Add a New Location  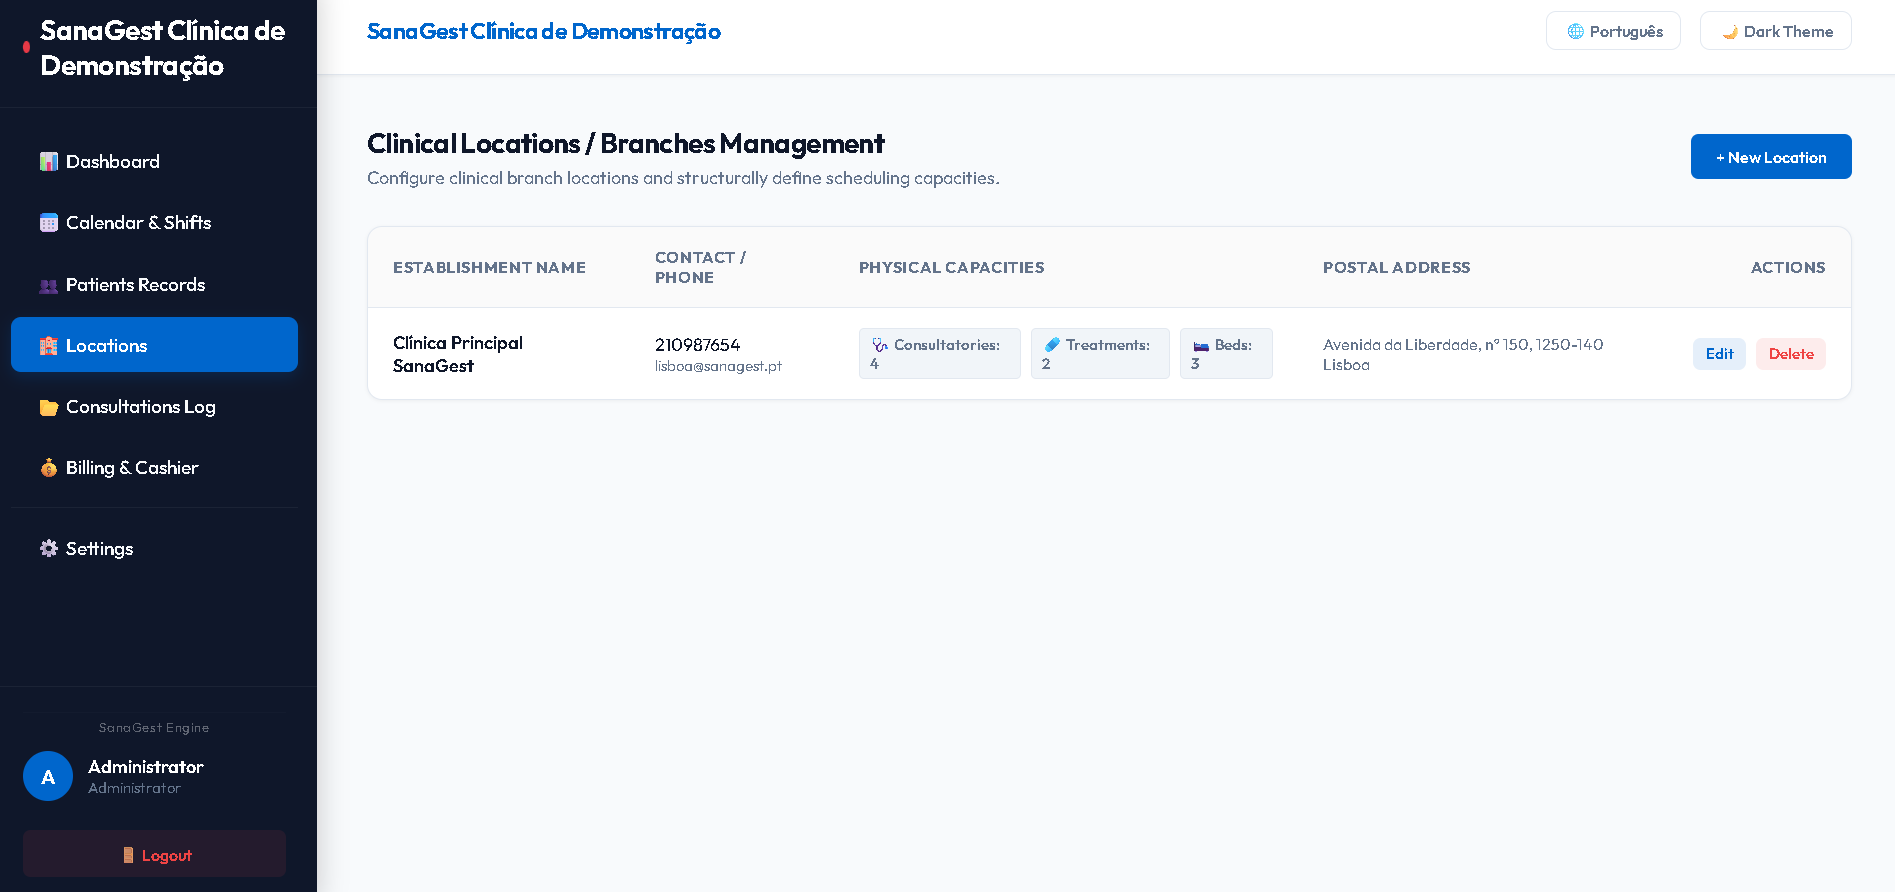1771,157
